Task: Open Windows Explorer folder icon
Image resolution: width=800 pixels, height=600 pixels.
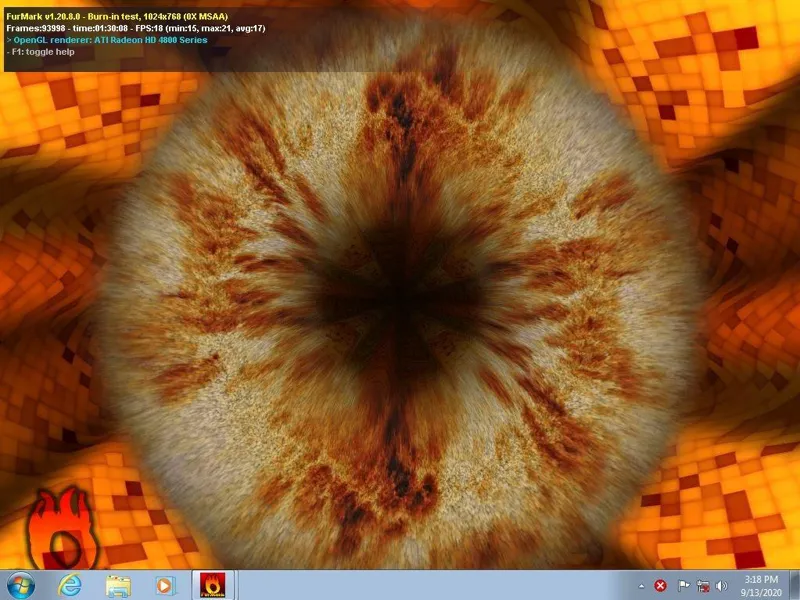Action: pyautogui.click(x=118, y=584)
